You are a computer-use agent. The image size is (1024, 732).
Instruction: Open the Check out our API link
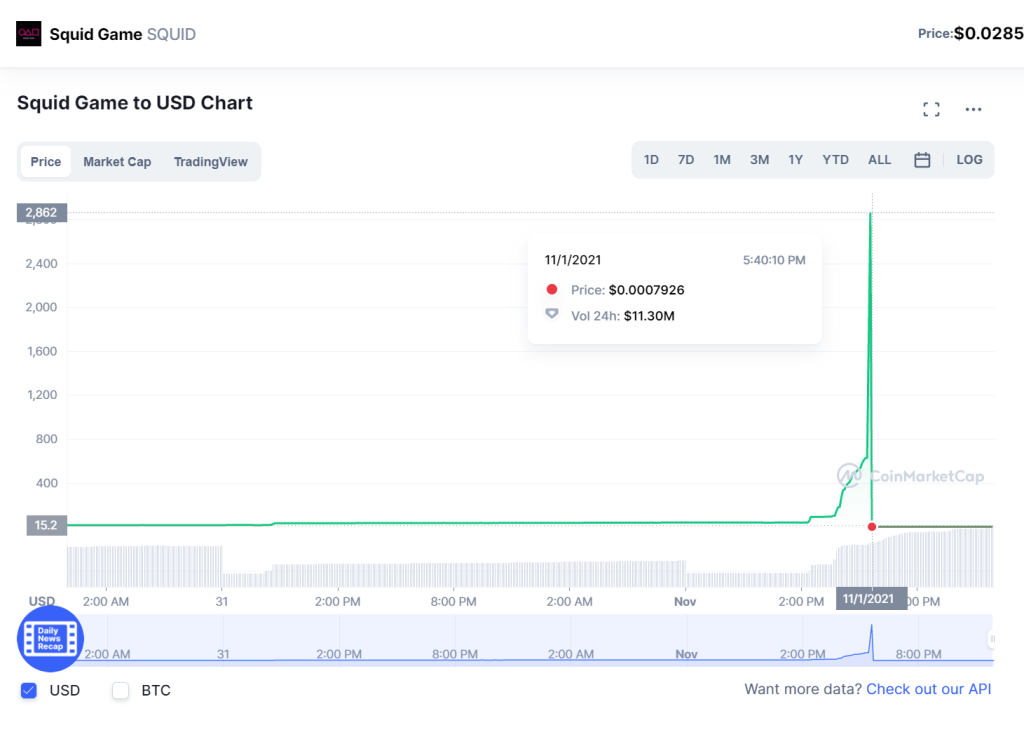[x=929, y=689]
